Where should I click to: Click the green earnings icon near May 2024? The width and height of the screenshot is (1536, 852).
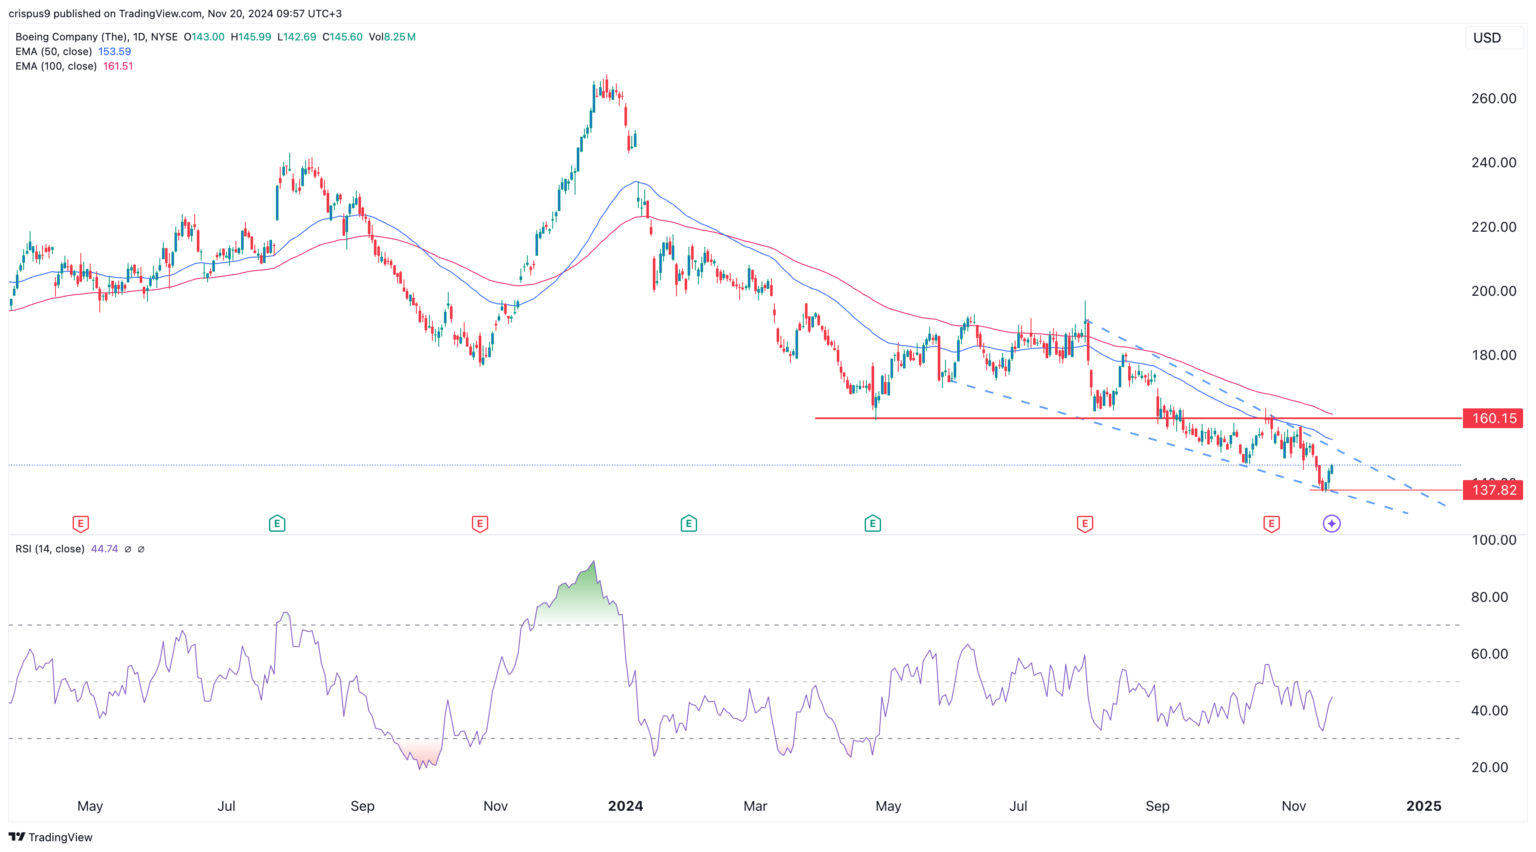point(871,523)
